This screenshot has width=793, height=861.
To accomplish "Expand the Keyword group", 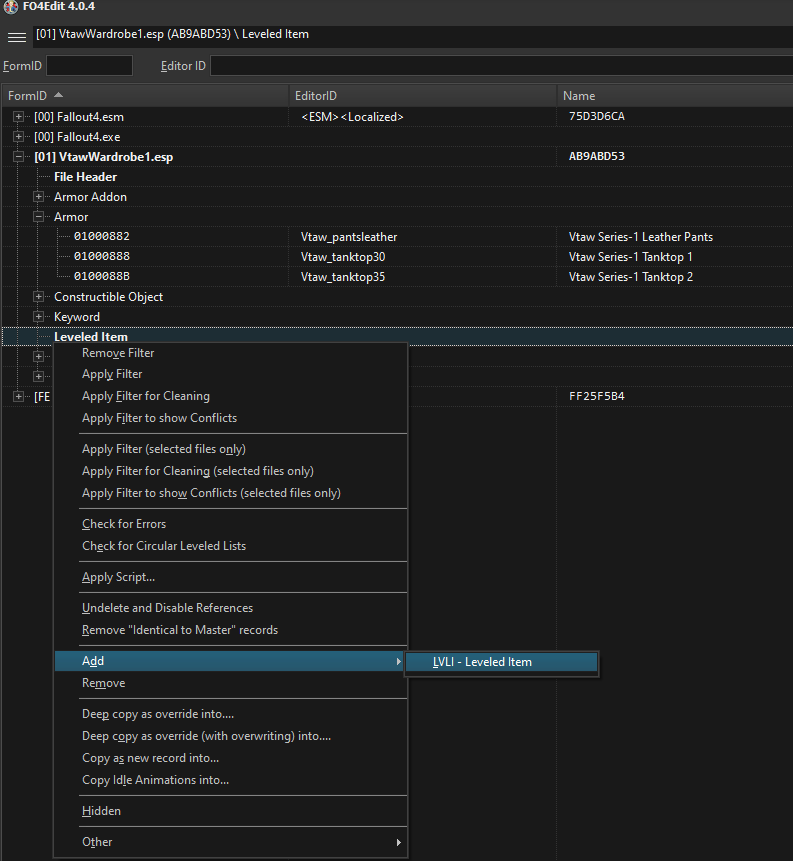I will (38, 316).
